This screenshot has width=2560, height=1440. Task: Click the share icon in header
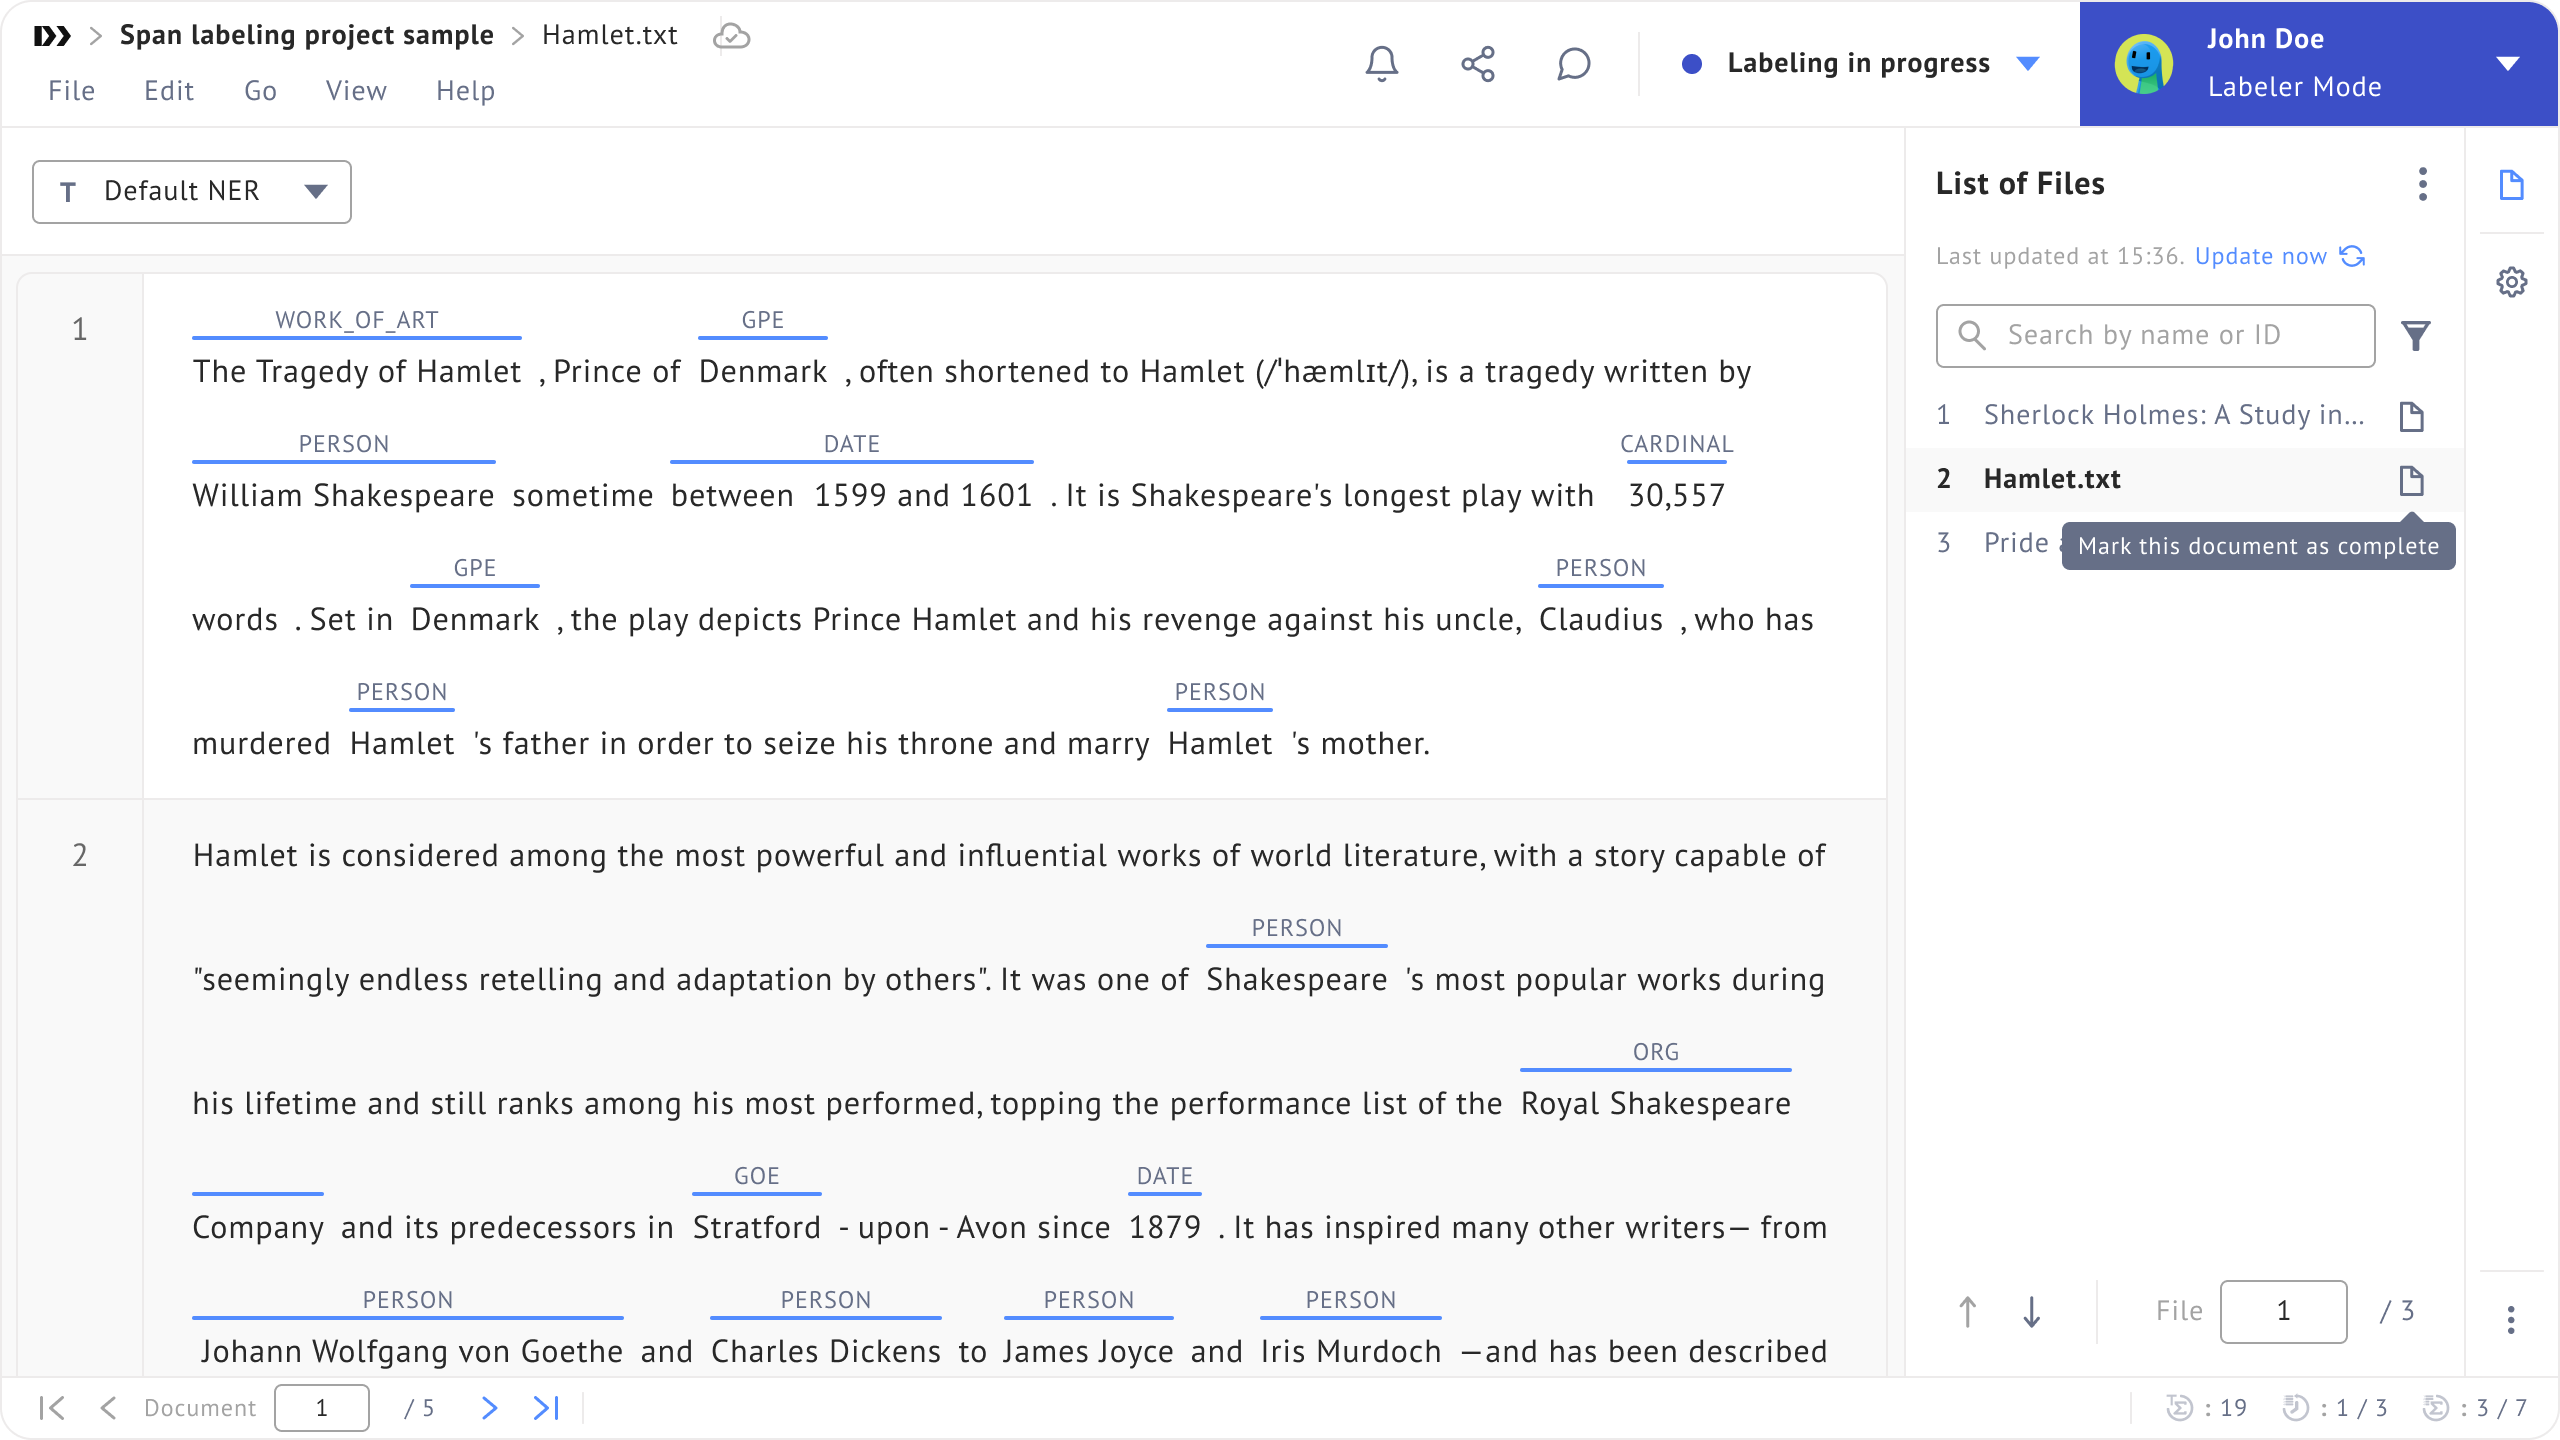[1478, 64]
